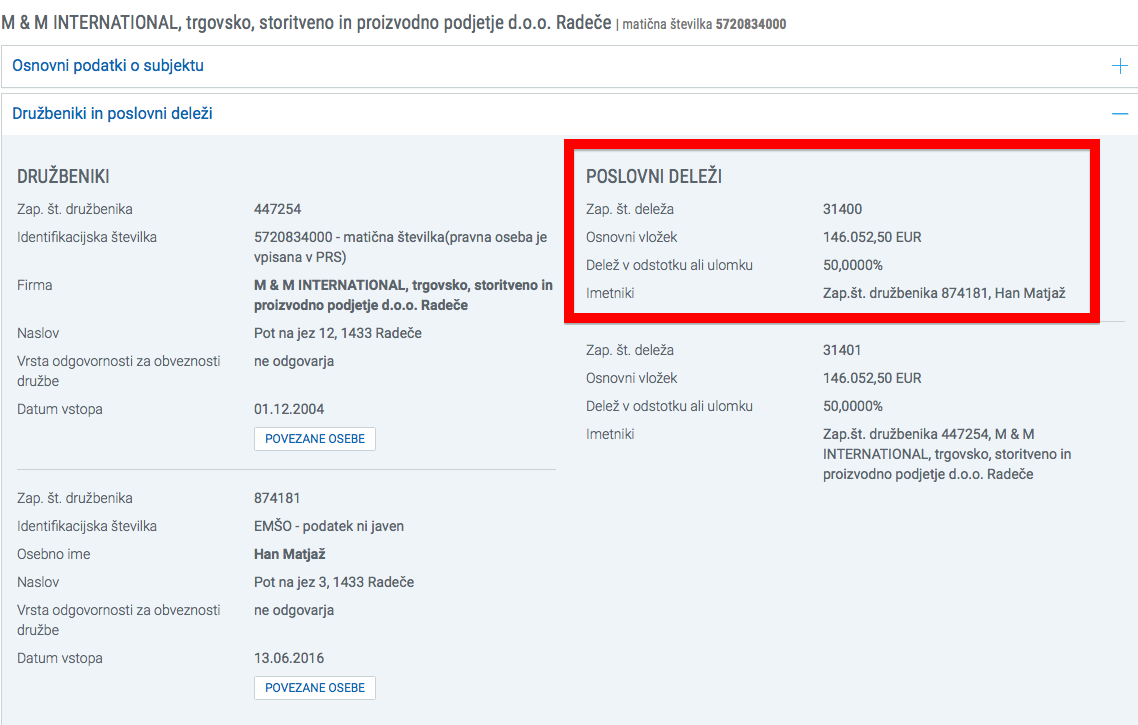The height and width of the screenshot is (725, 1138).
Task: Click entry date 01.12.2004
Action: click(289, 409)
